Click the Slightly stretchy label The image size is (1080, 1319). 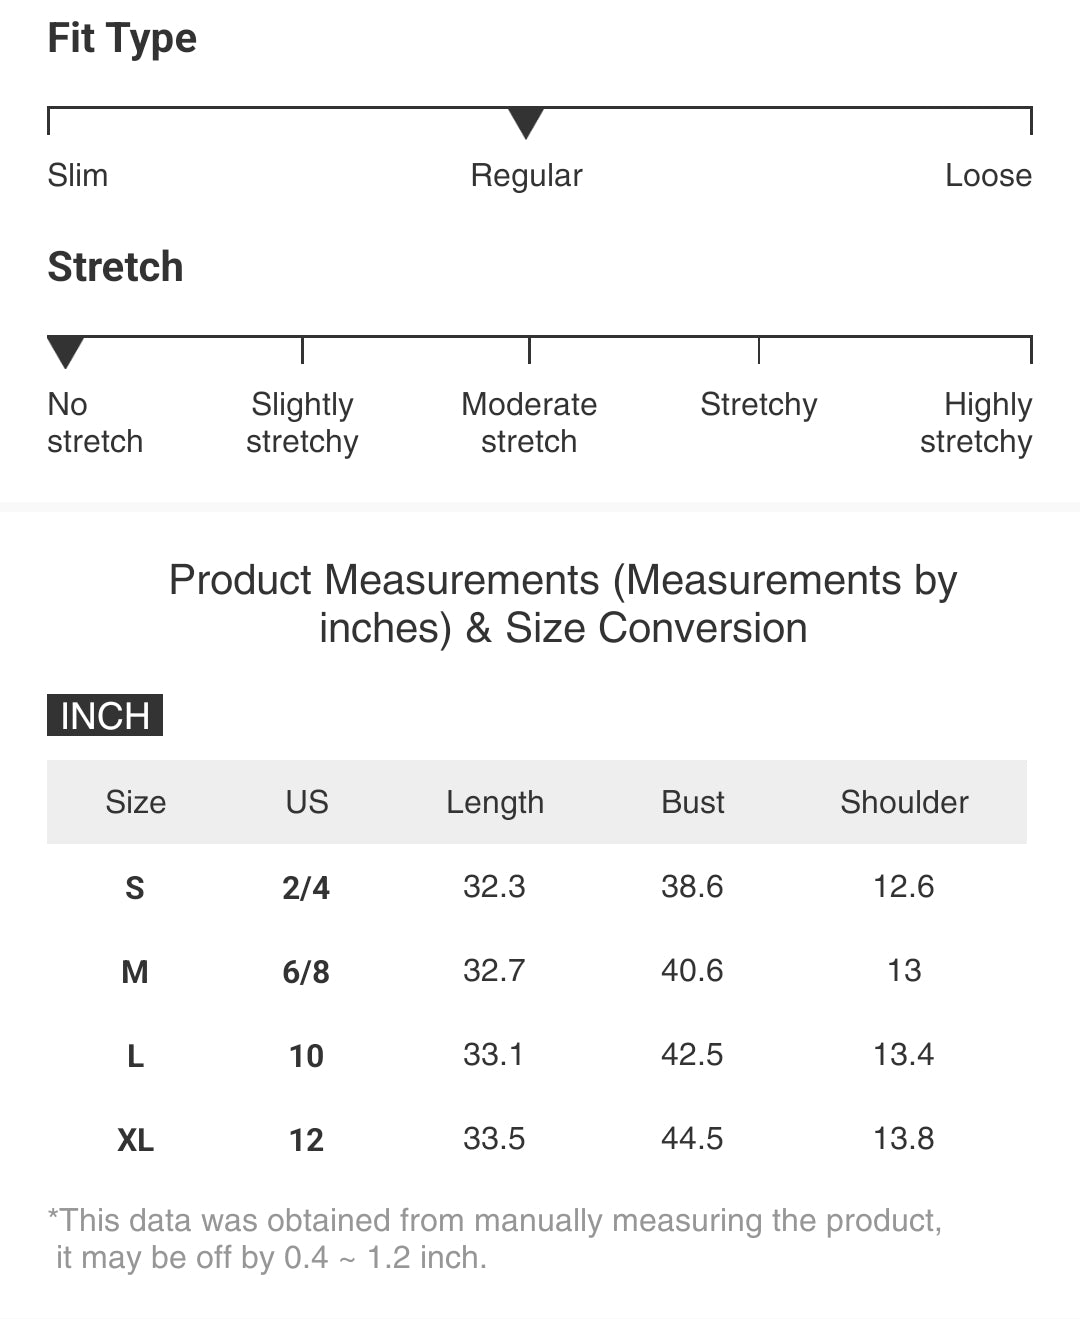pos(302,422)
